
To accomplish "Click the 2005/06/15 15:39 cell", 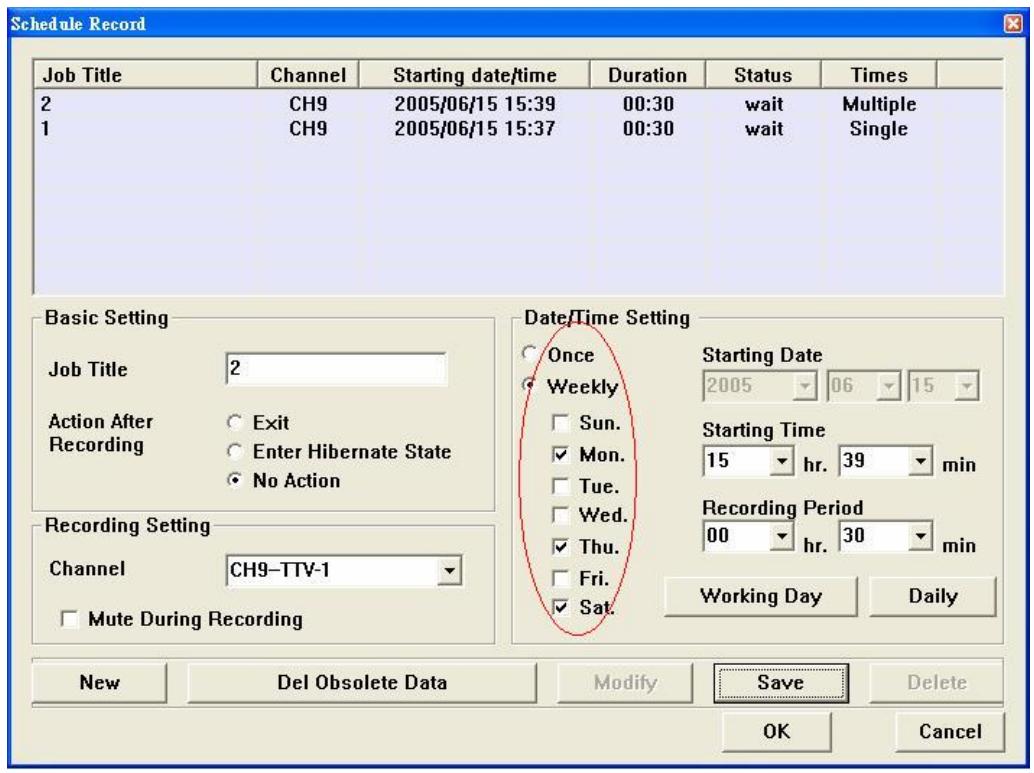I will [x=475, y=104].
